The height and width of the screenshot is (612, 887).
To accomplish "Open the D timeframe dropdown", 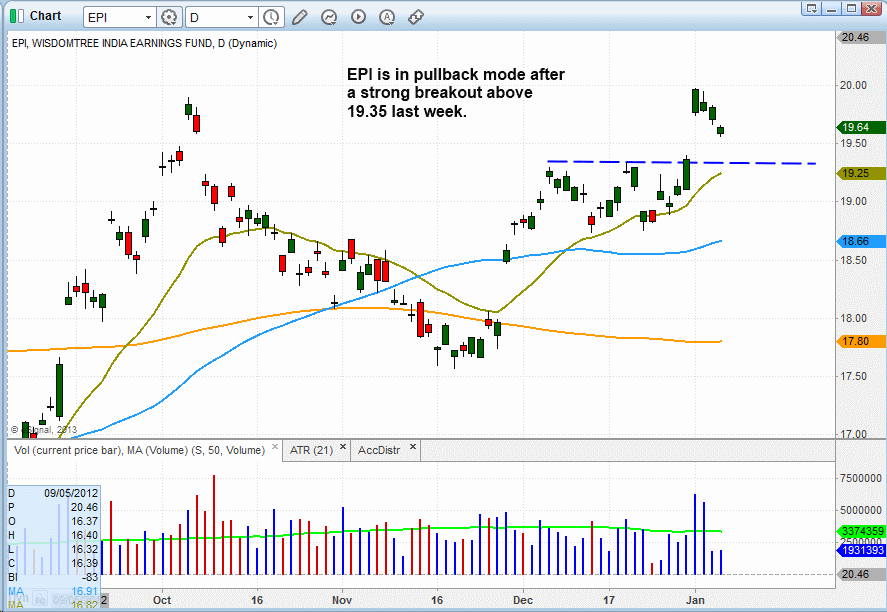I will point(249,17).
